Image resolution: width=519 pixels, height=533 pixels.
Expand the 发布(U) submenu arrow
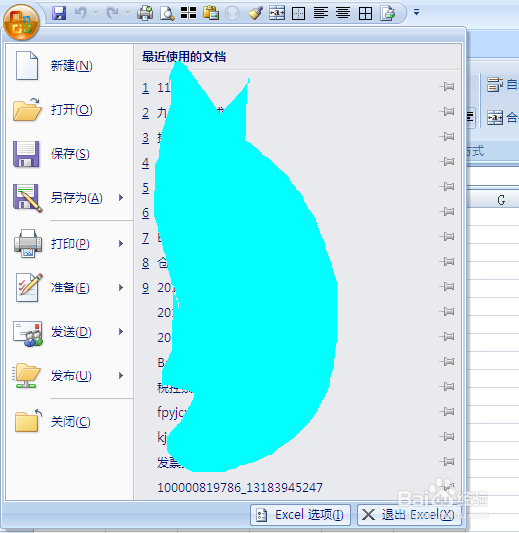[x=121, y=376]
